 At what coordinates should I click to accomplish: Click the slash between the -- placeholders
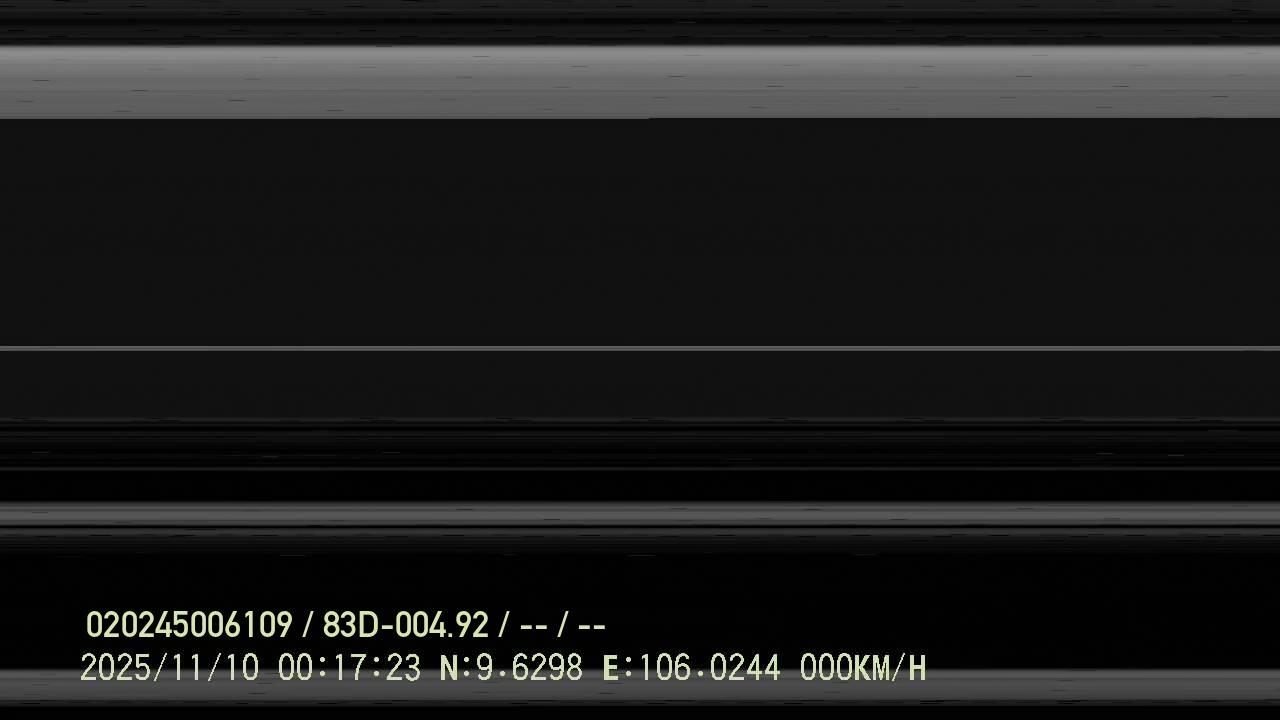(x=563, y=626)
